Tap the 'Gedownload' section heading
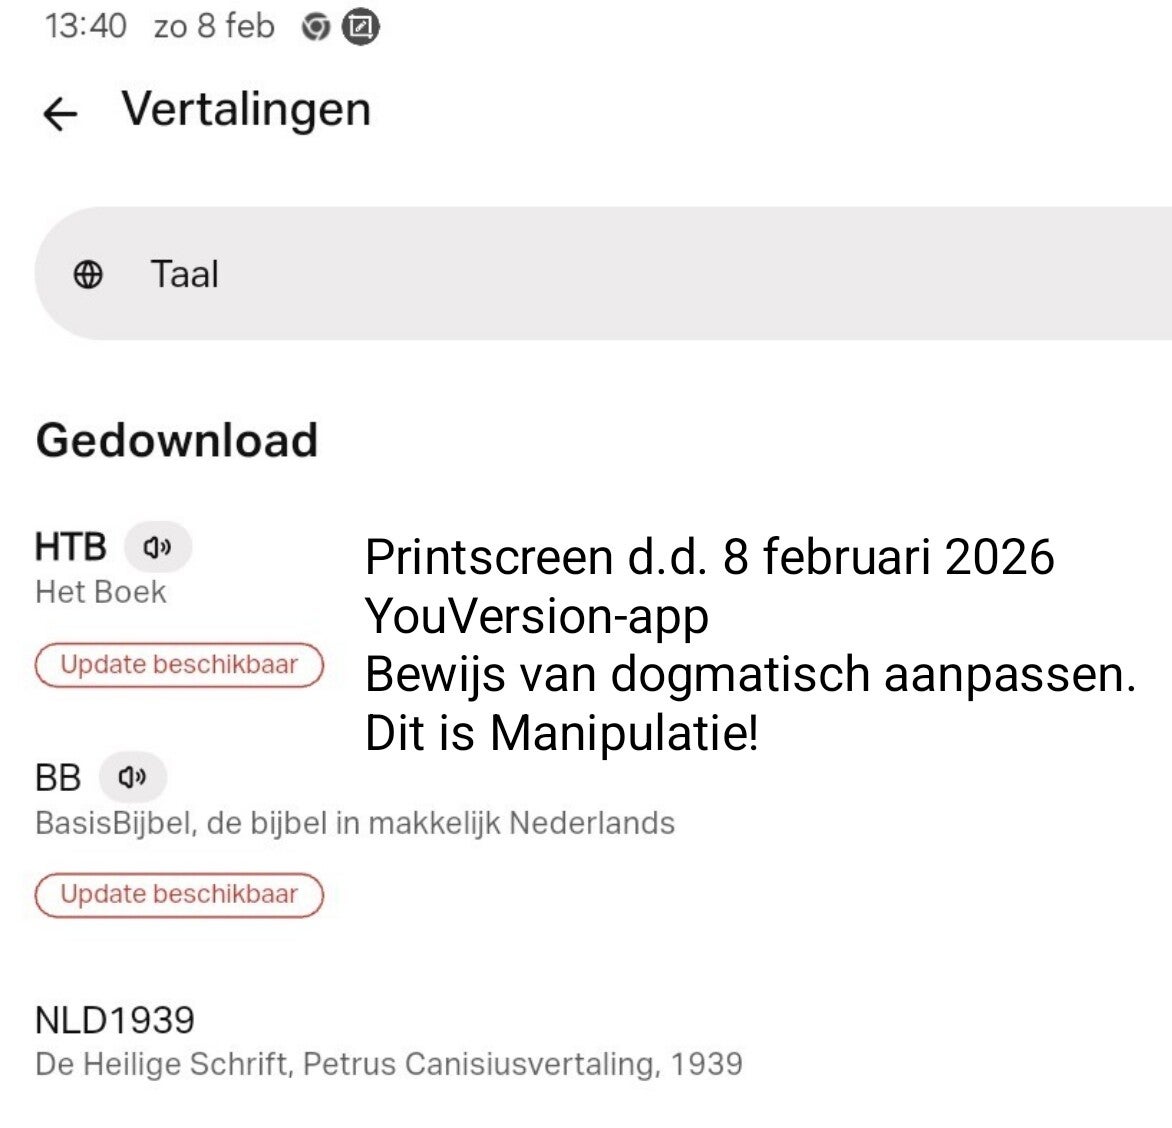The height and width of the screenshot is (1128, 1172). 177,440
